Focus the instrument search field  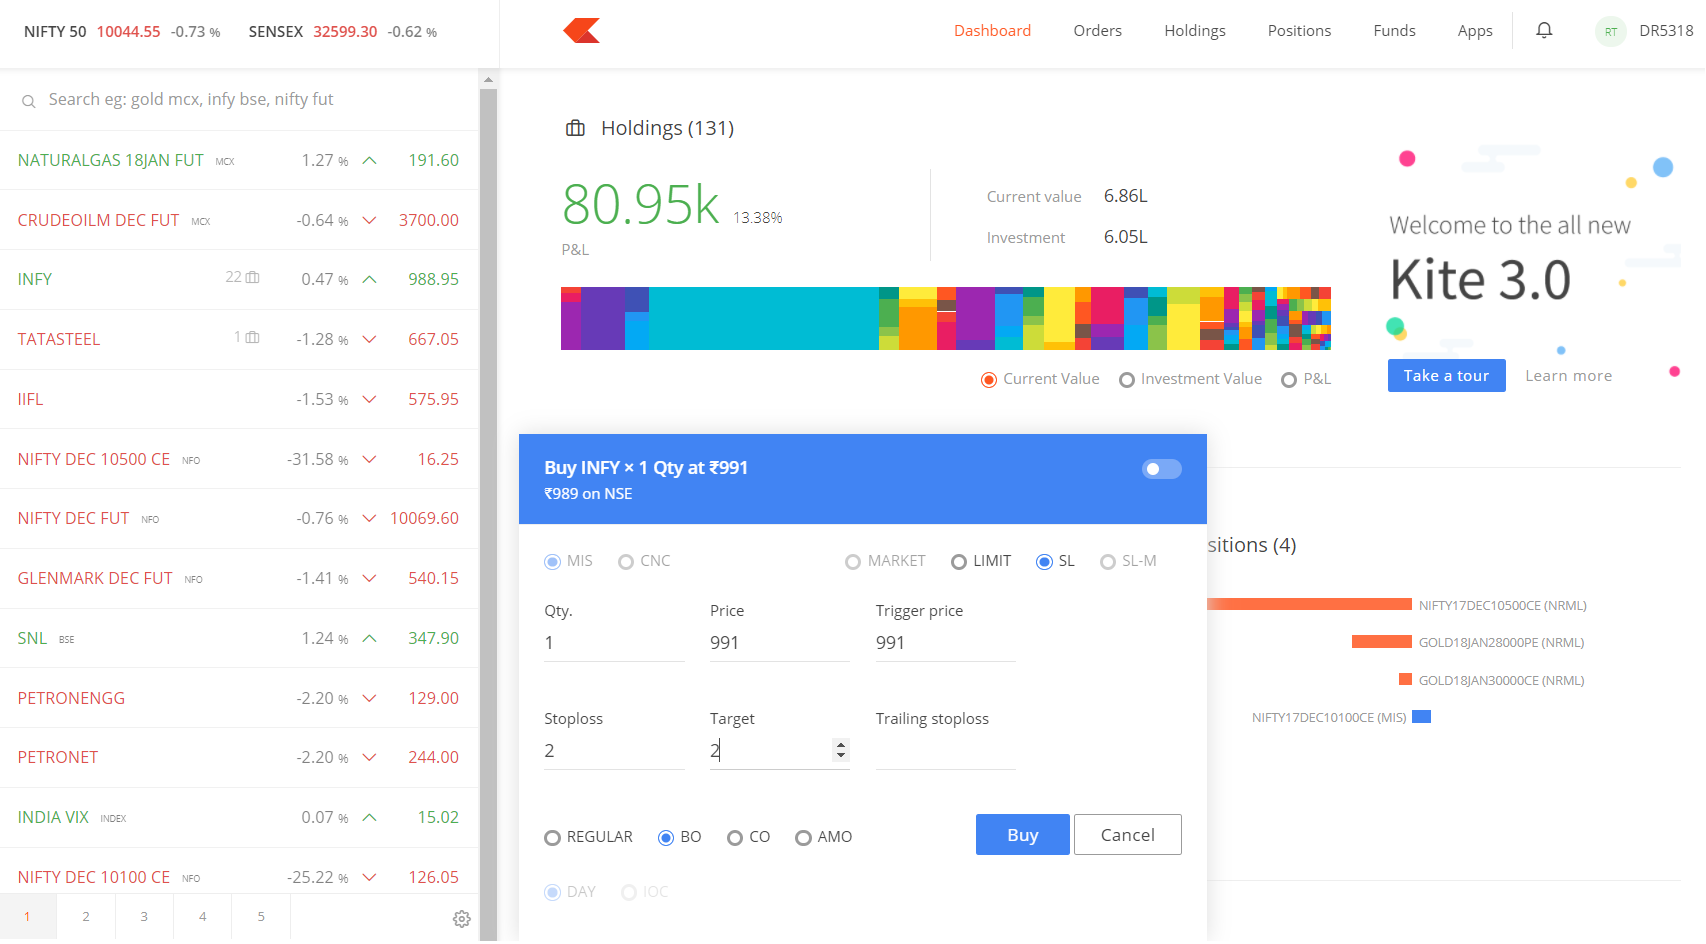coord(240,100)
